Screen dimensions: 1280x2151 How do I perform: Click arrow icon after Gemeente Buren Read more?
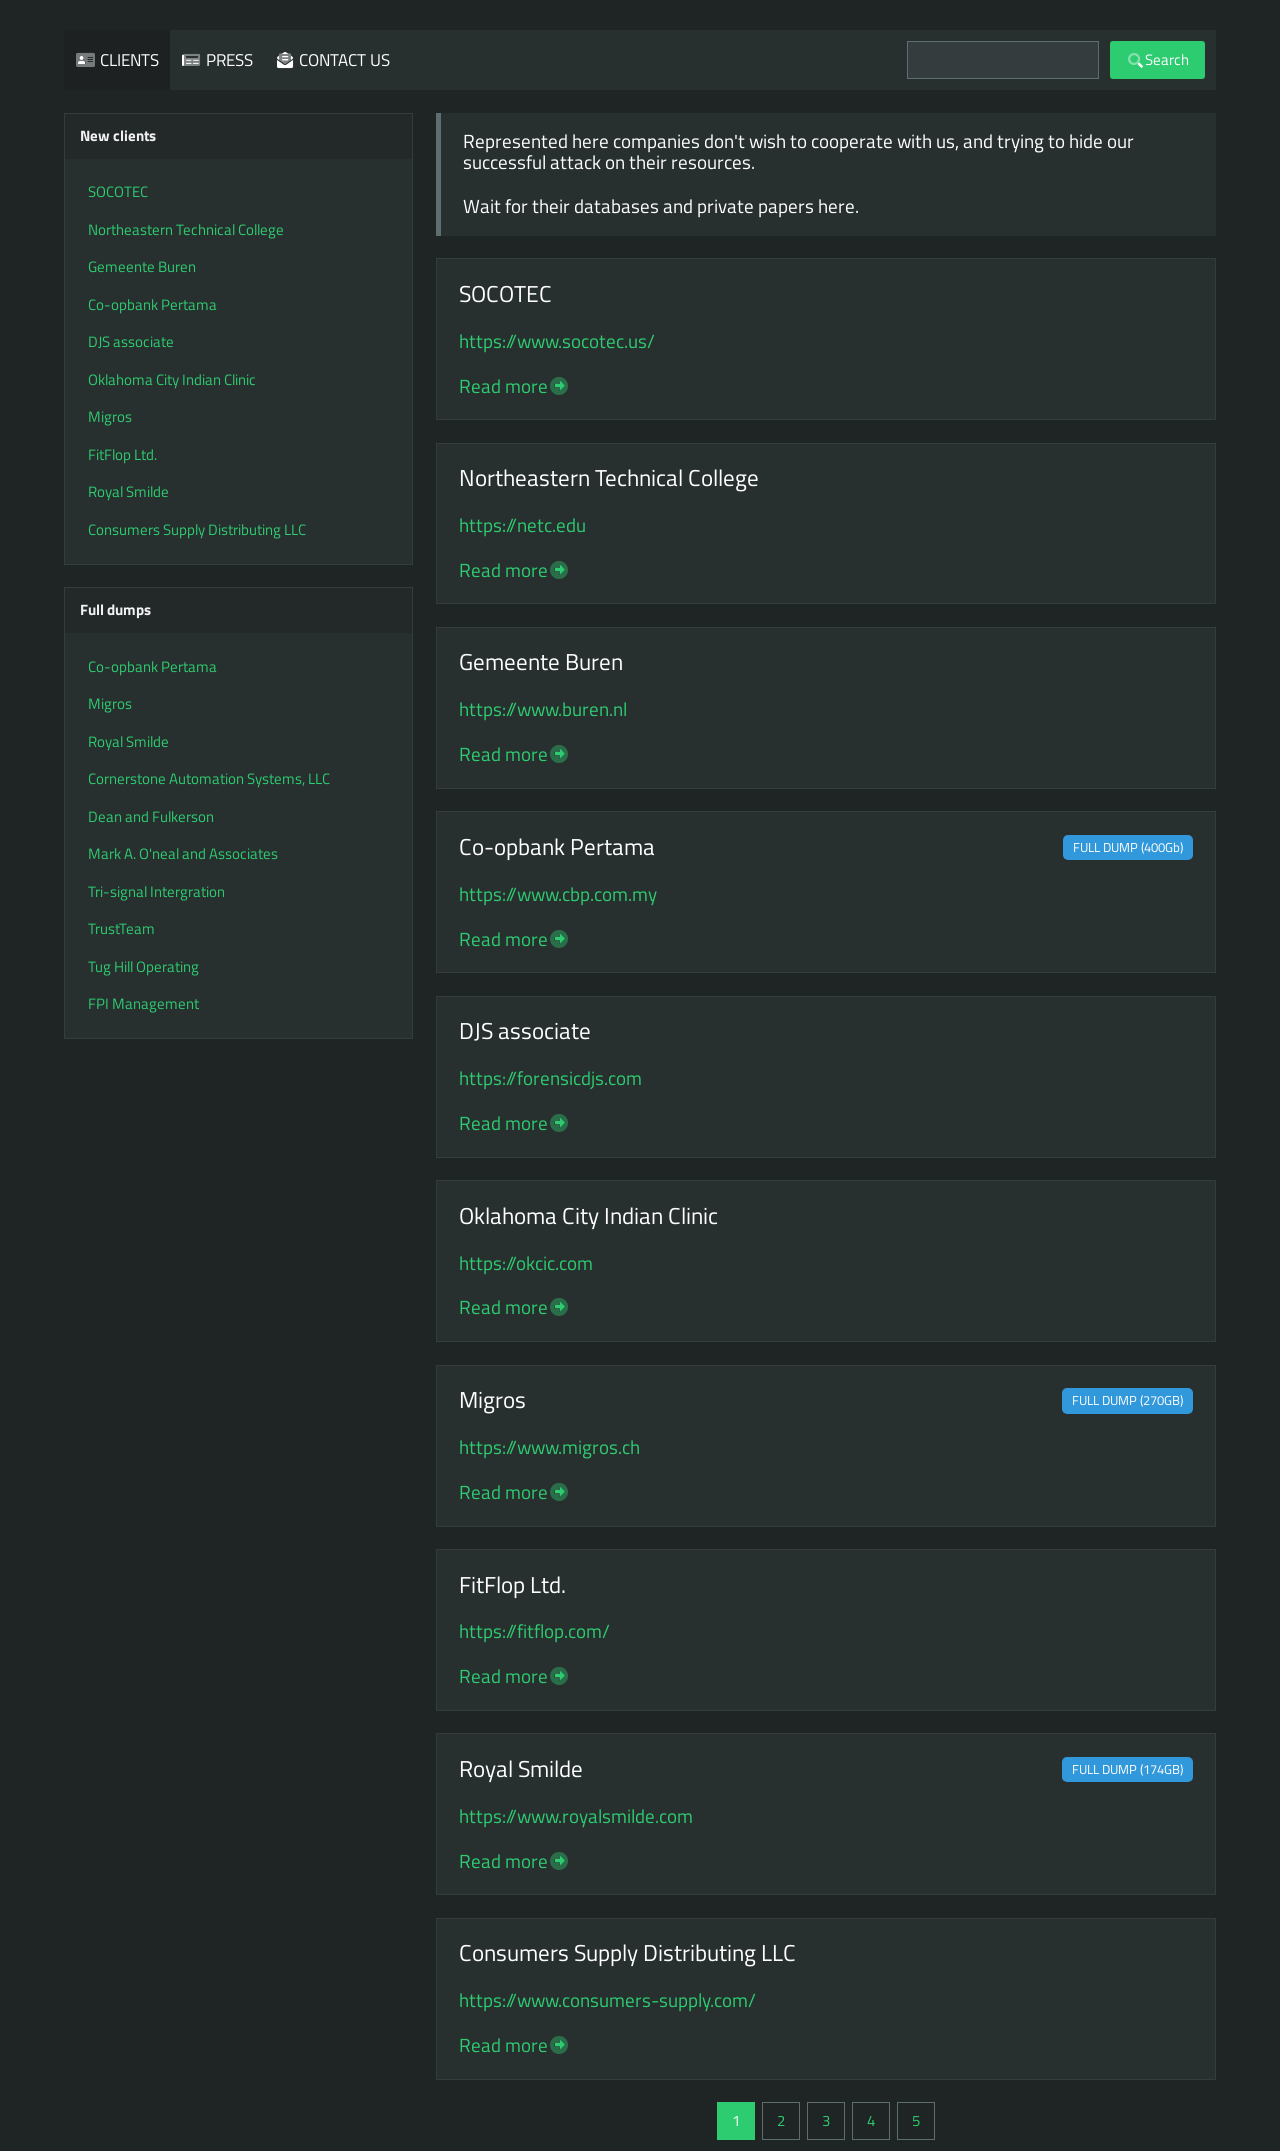tap(560, 754)
